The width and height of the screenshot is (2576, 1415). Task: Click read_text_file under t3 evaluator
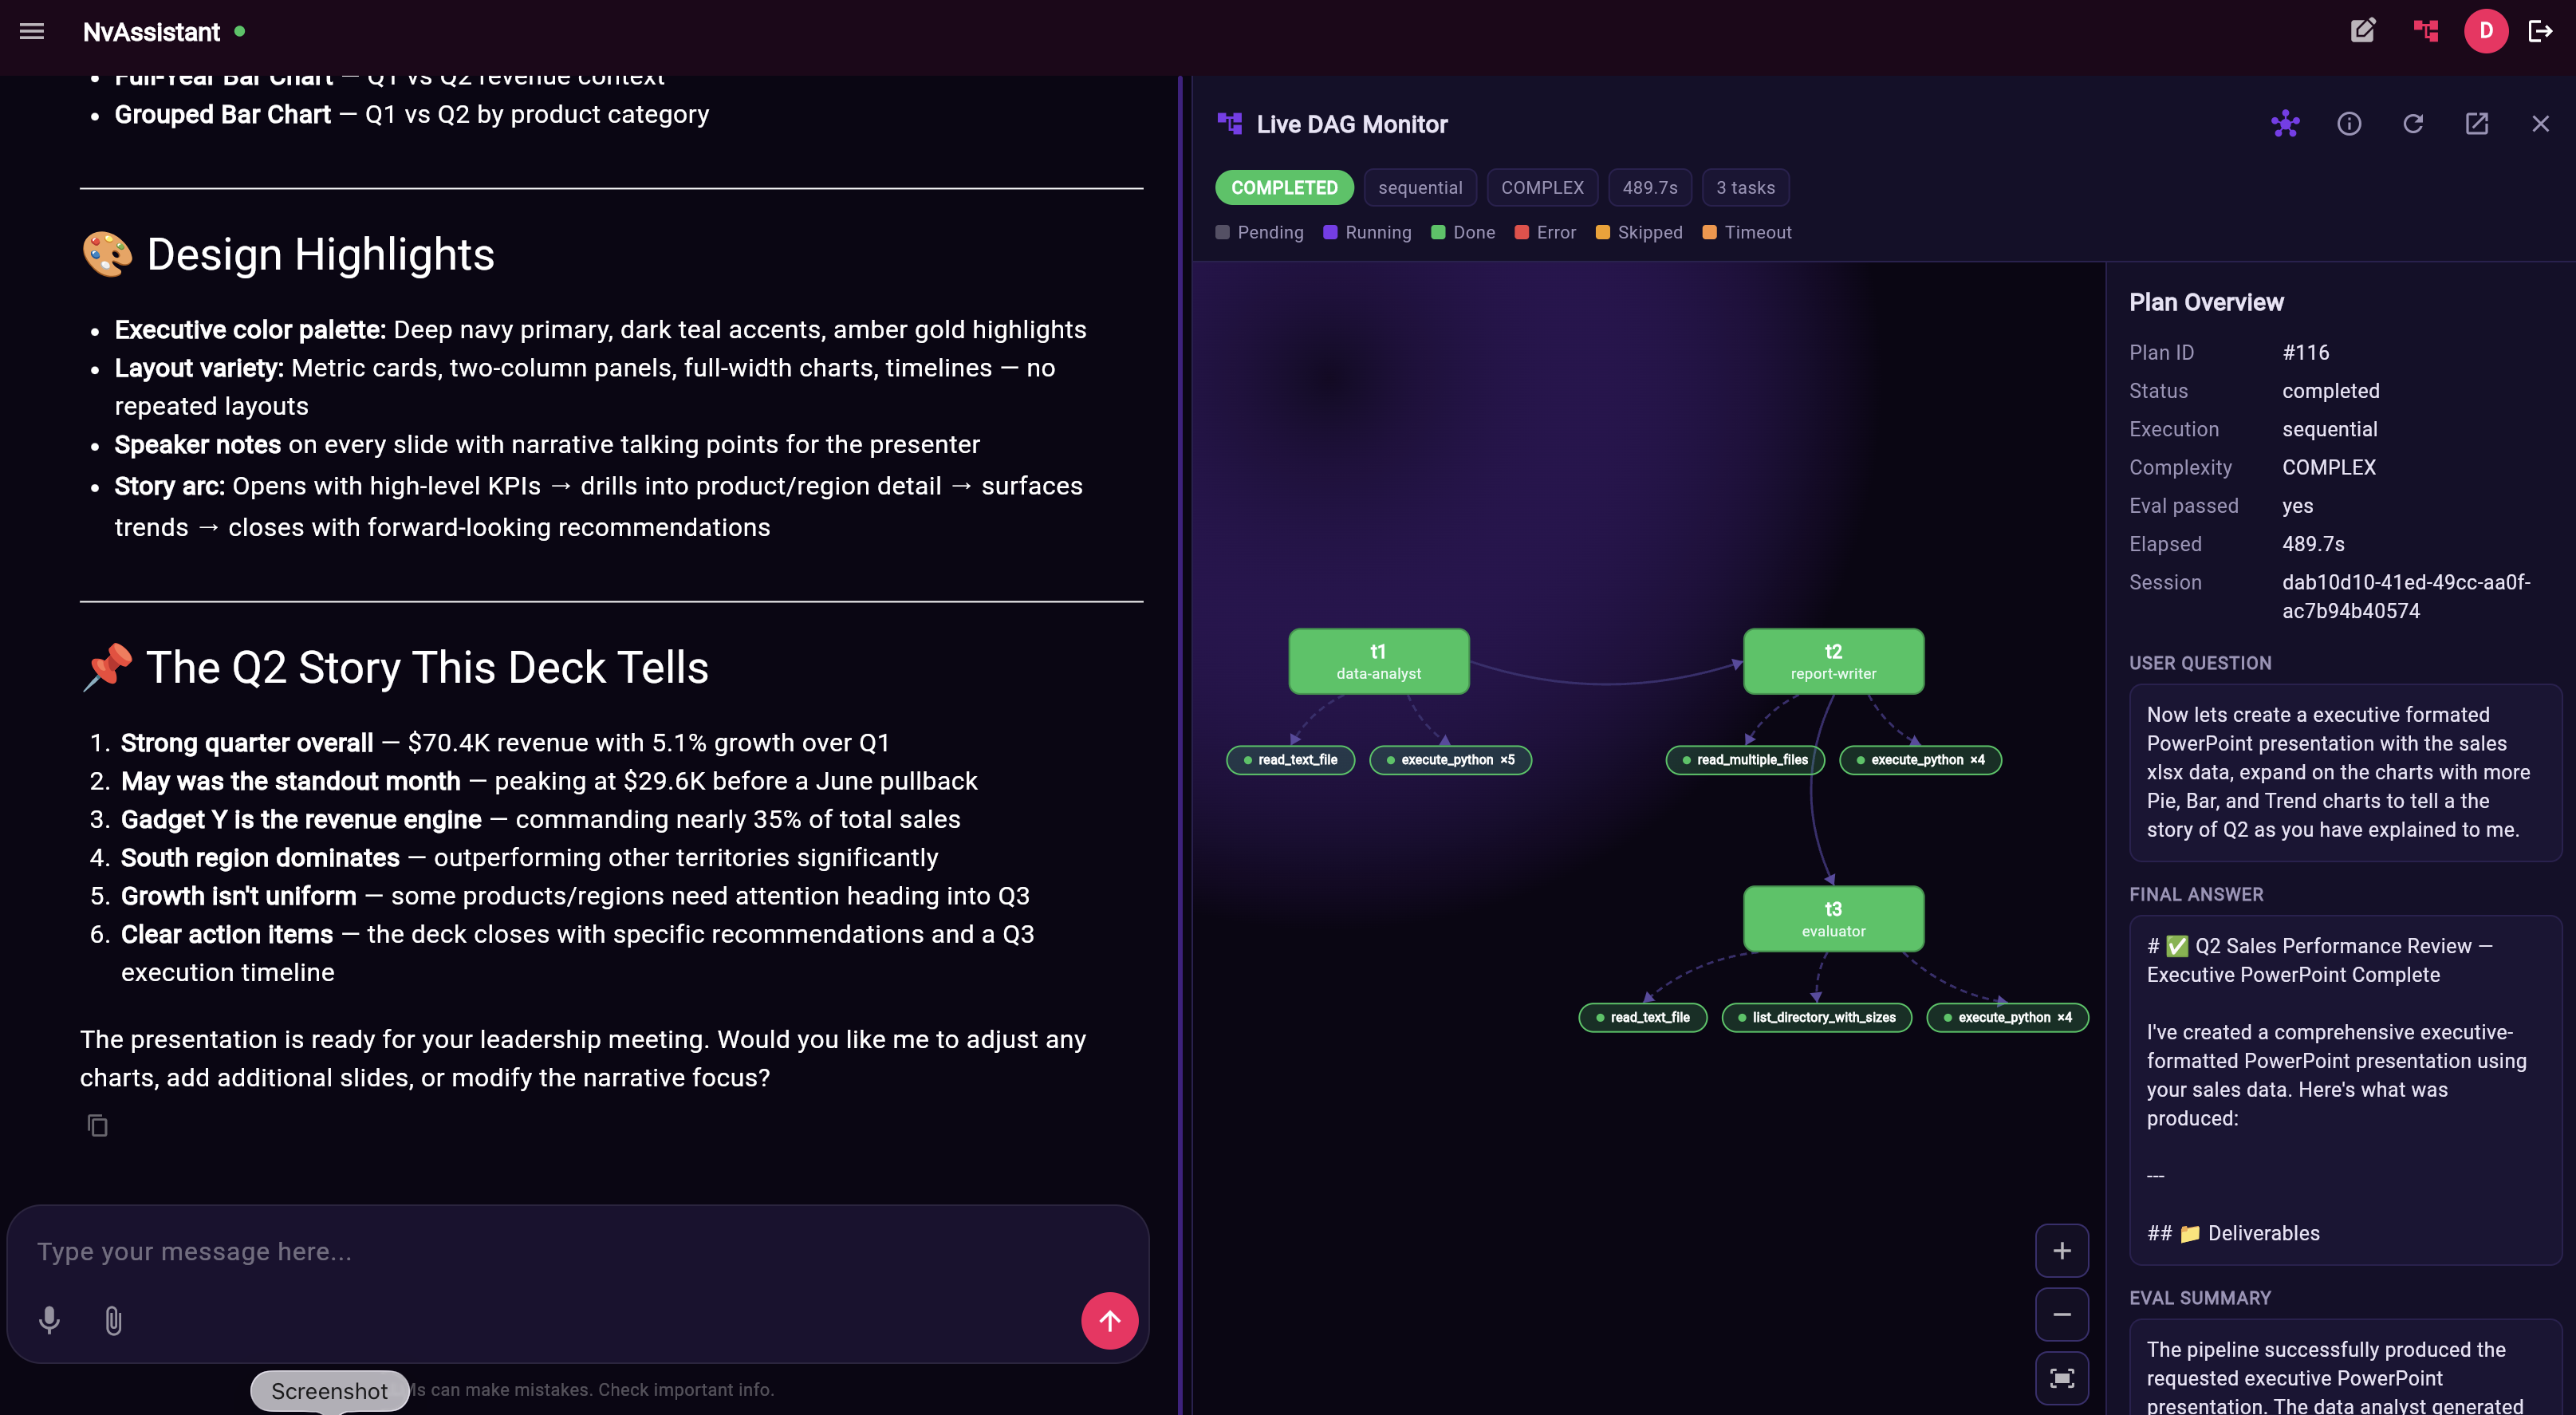1643,1018
